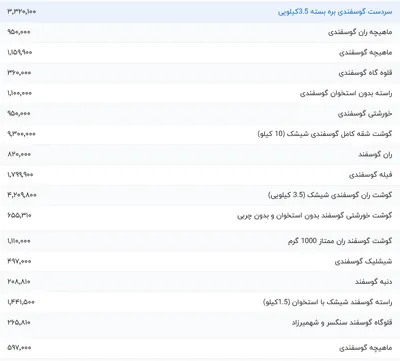Screen dimensions: 400x361
Task: Click the 'خورشتی گوسفندی' row name
Action: pos(365,114)
